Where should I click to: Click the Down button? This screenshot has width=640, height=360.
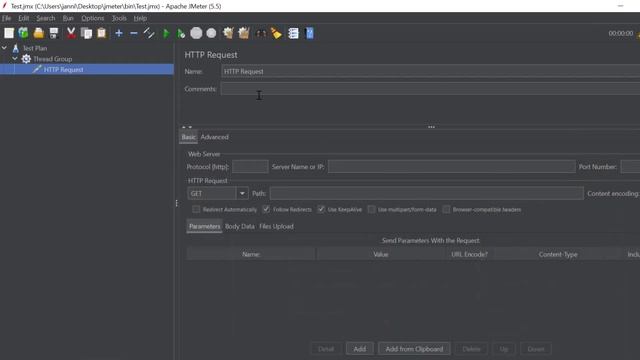(536, 349)
